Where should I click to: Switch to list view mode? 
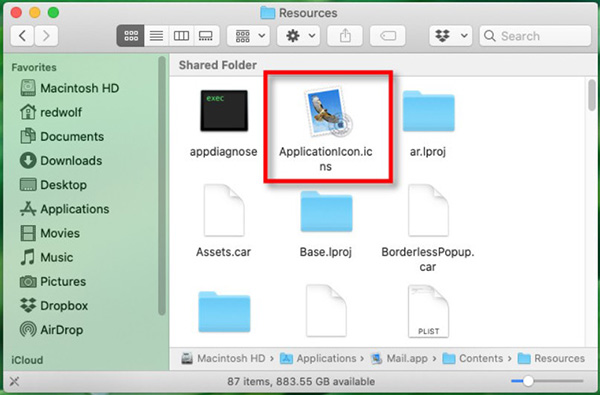click(156, 36)
